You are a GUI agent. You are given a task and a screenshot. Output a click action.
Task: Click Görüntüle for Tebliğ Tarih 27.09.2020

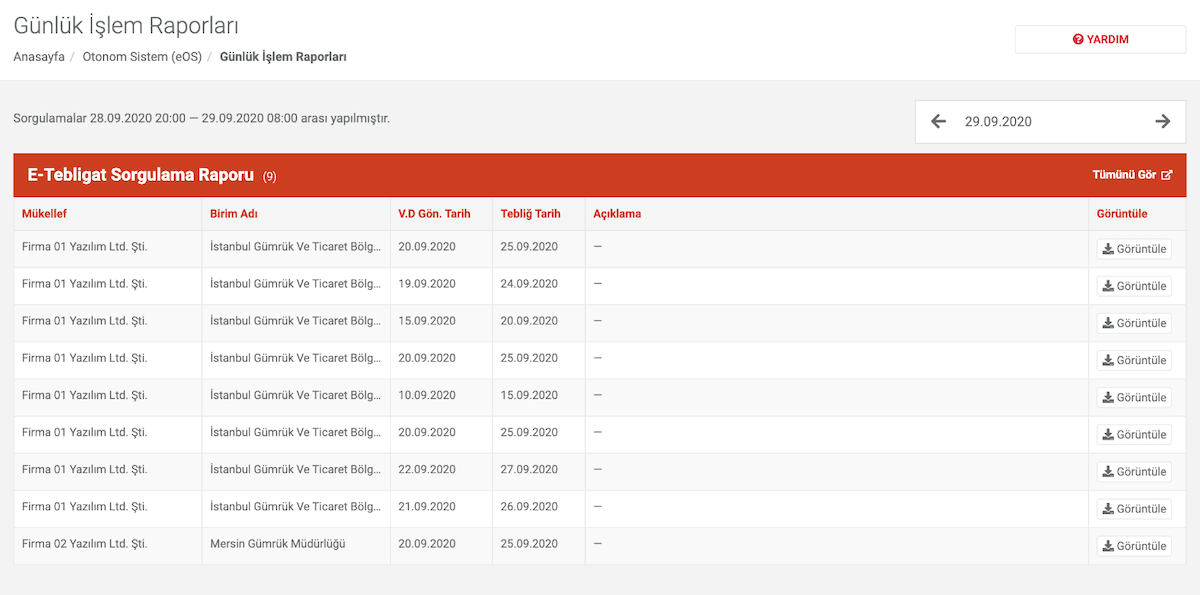1134,471
